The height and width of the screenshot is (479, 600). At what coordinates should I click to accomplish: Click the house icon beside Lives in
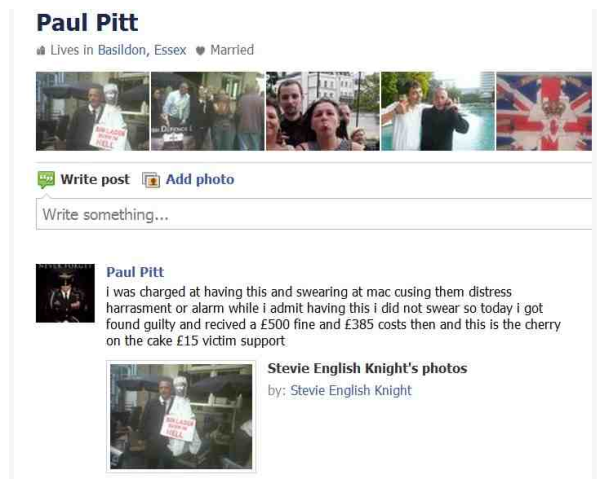coord(41,51)
